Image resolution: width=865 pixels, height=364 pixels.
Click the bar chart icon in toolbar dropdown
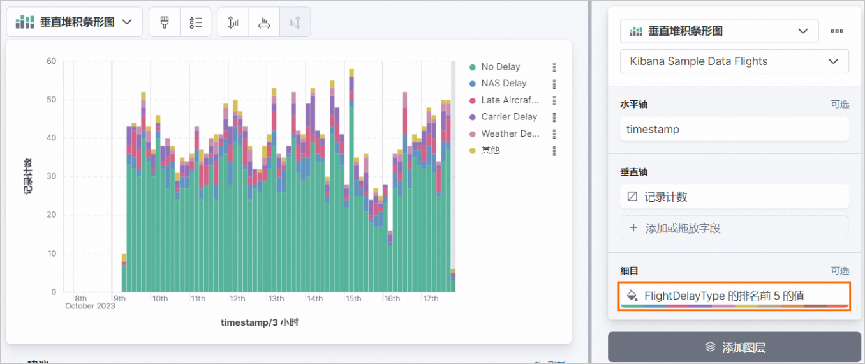click(x=24, y=22)
